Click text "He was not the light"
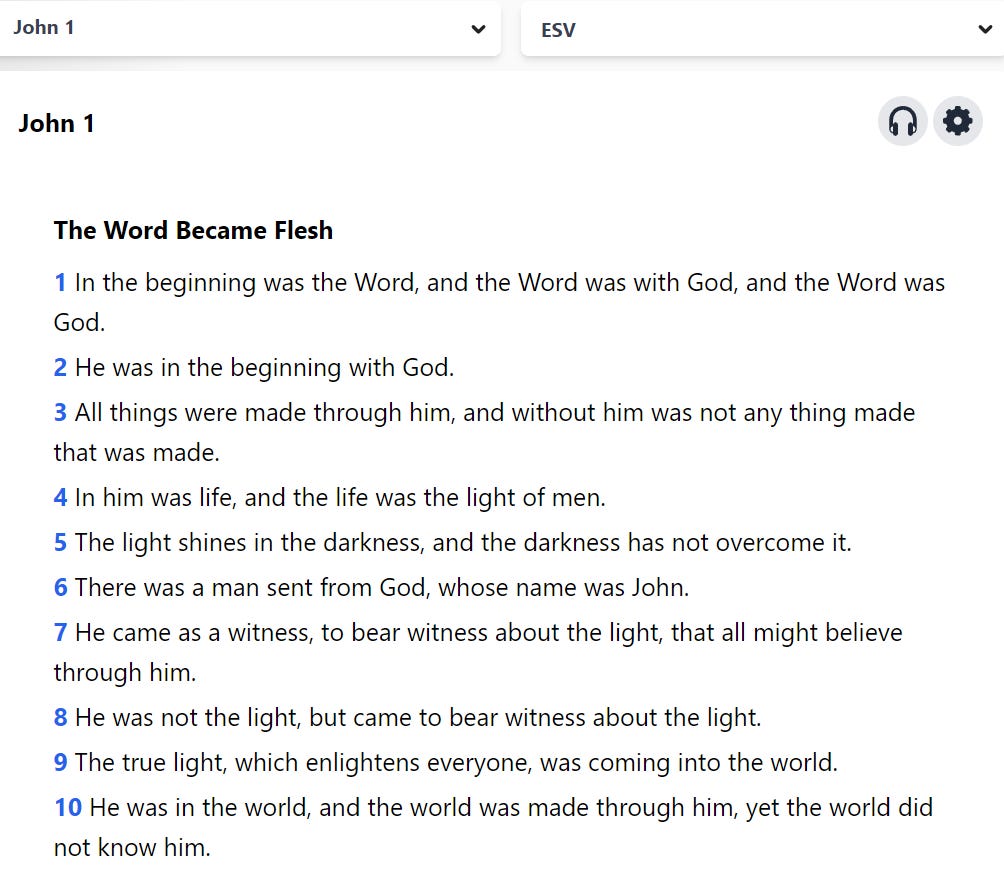Screen dimensions: 1004x875 click(x=188, y=718)
